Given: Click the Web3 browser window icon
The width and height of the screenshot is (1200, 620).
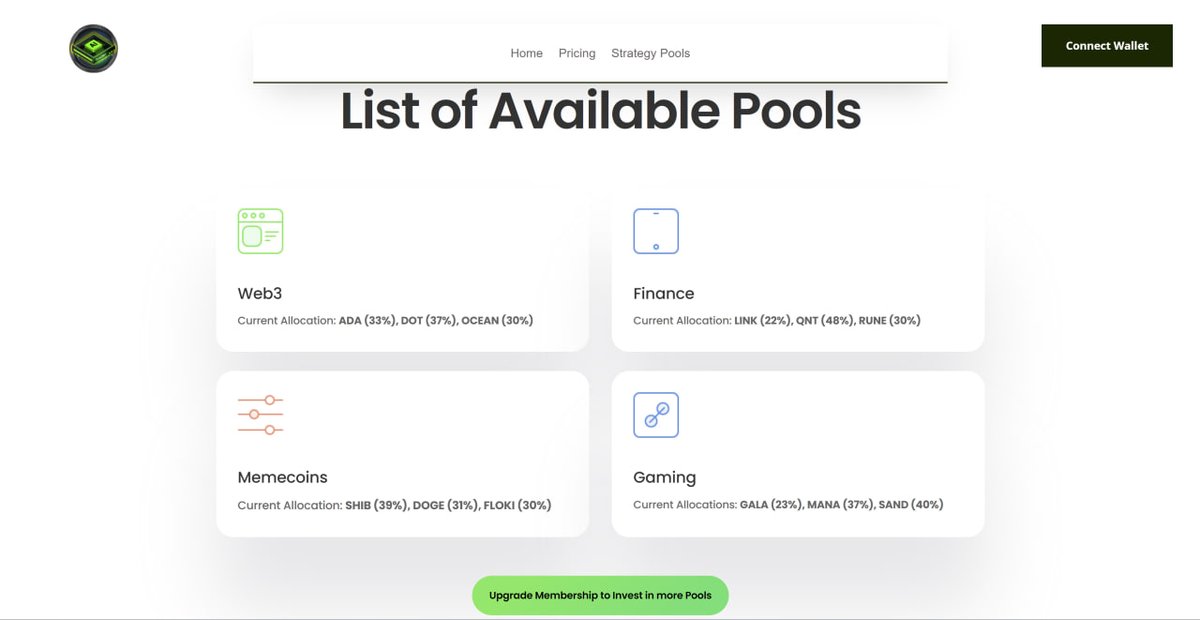Looking at the screenshot, I should point(260,231).
